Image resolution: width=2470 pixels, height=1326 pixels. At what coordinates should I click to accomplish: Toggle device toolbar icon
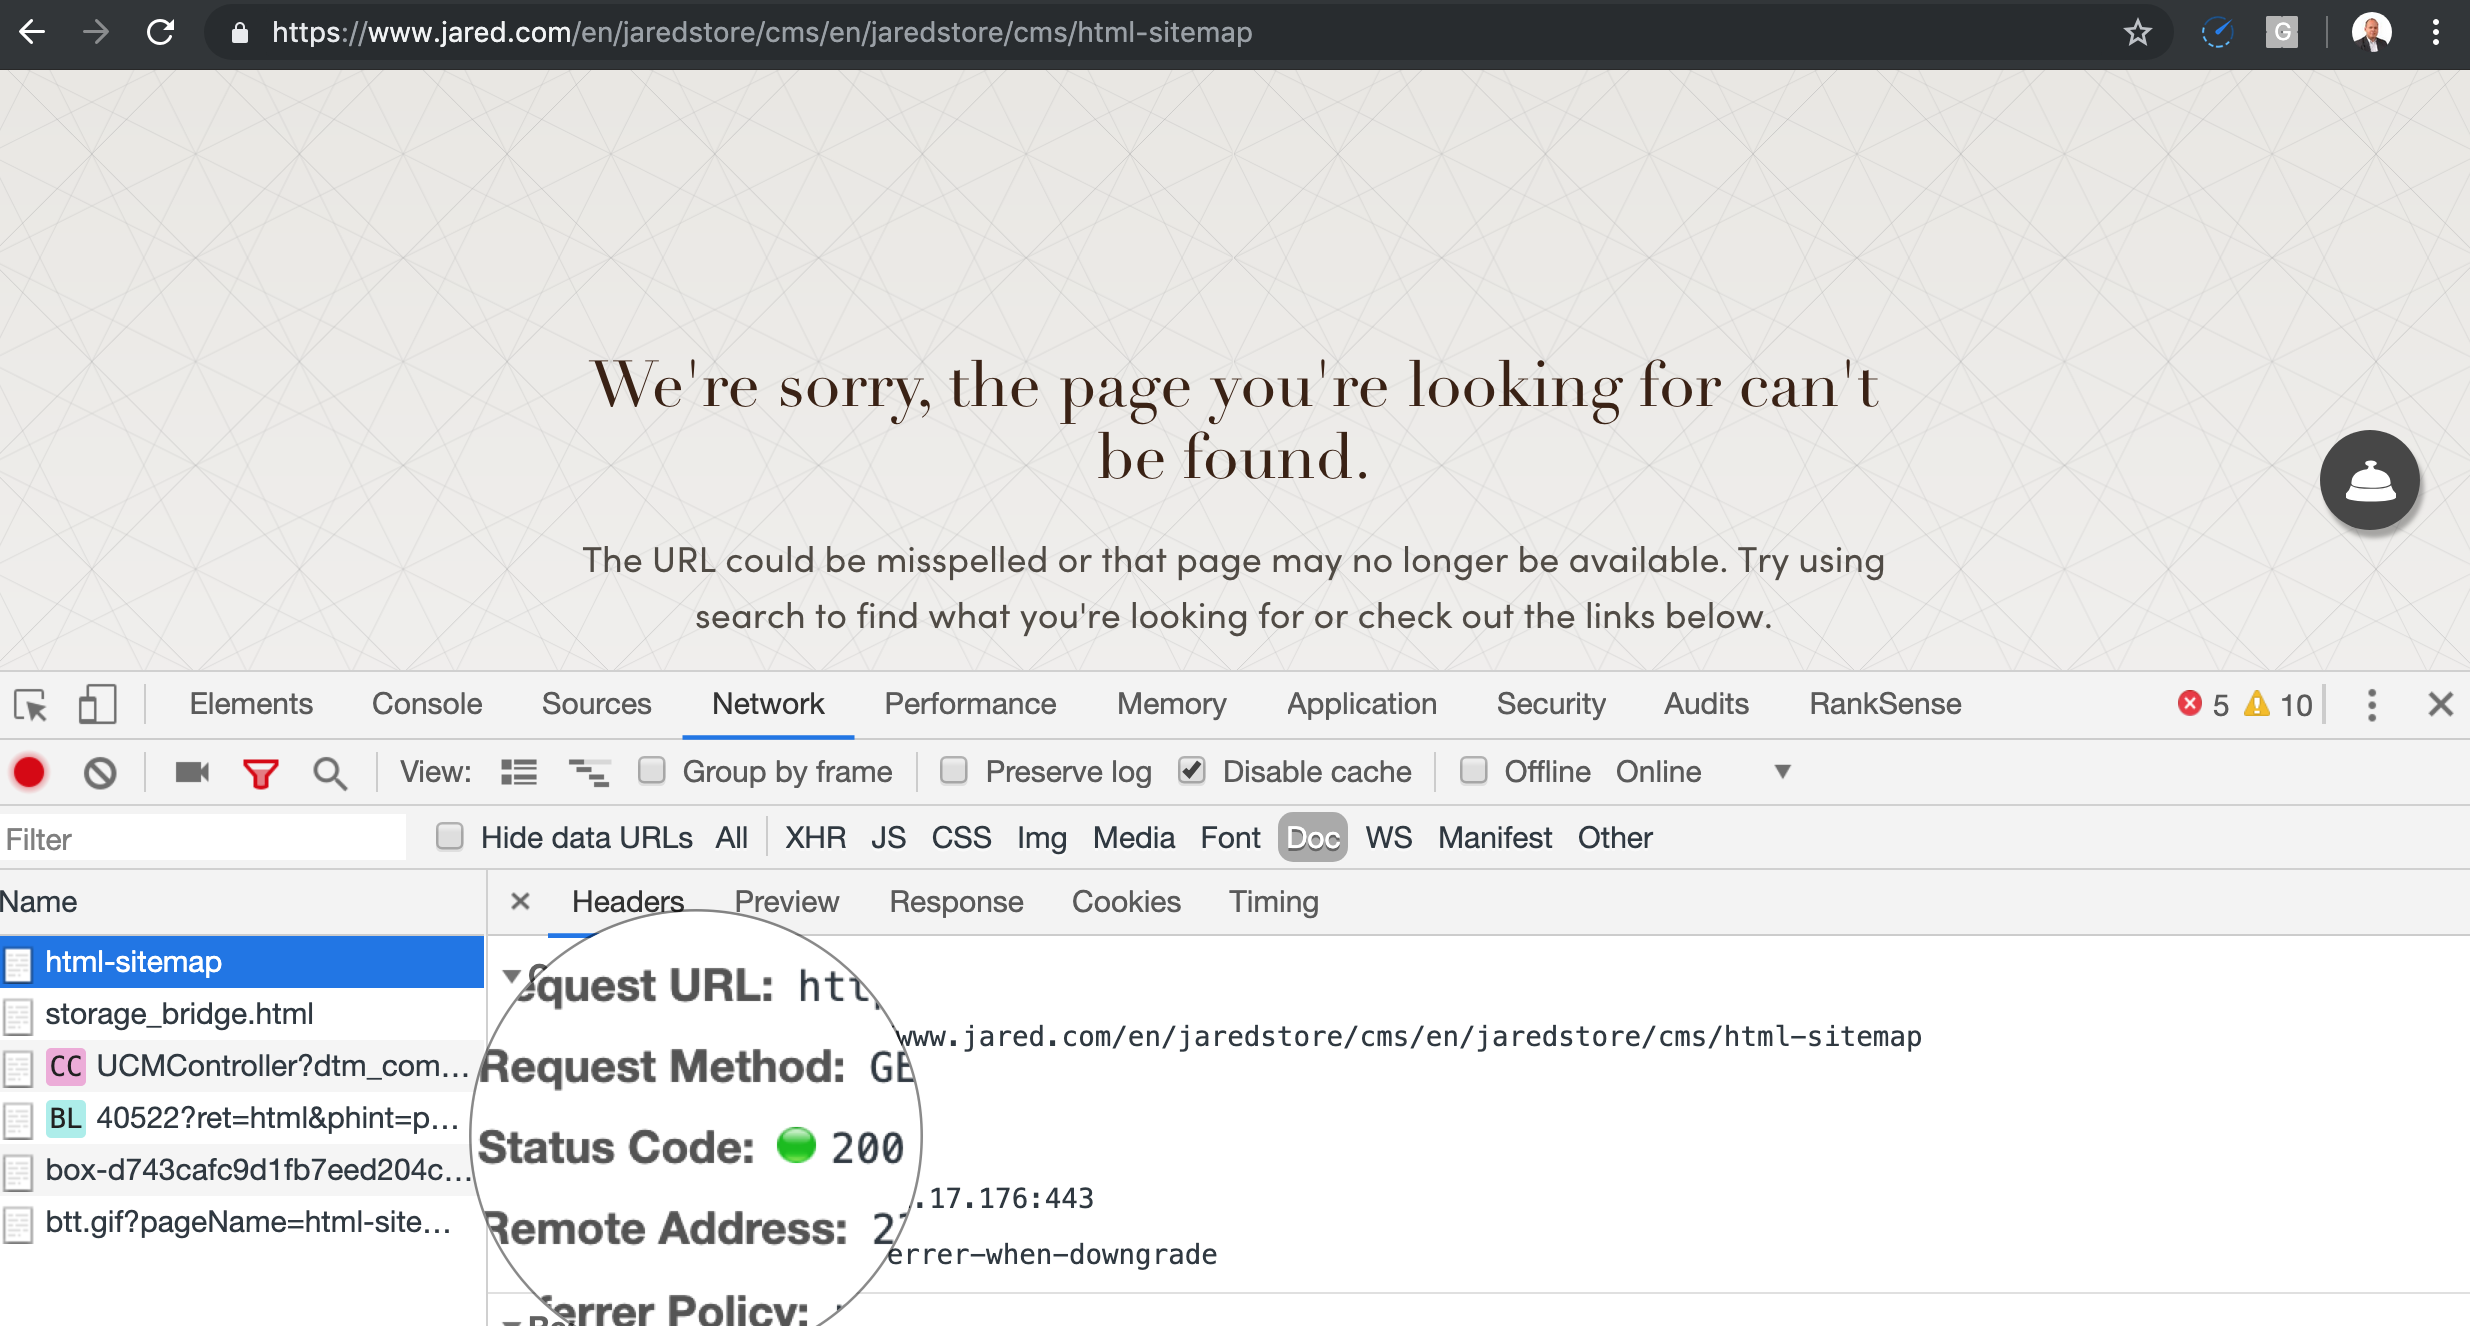(97, 705)
